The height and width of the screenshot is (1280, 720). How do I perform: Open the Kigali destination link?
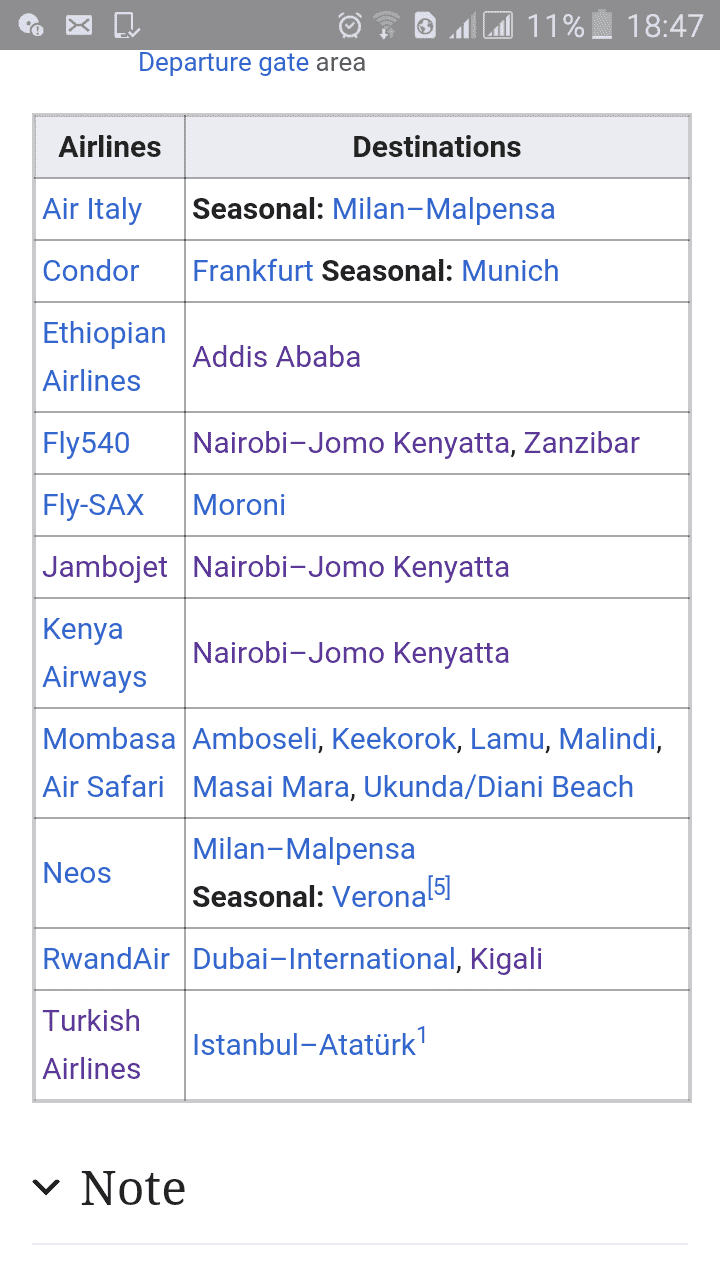click(507, 959)
